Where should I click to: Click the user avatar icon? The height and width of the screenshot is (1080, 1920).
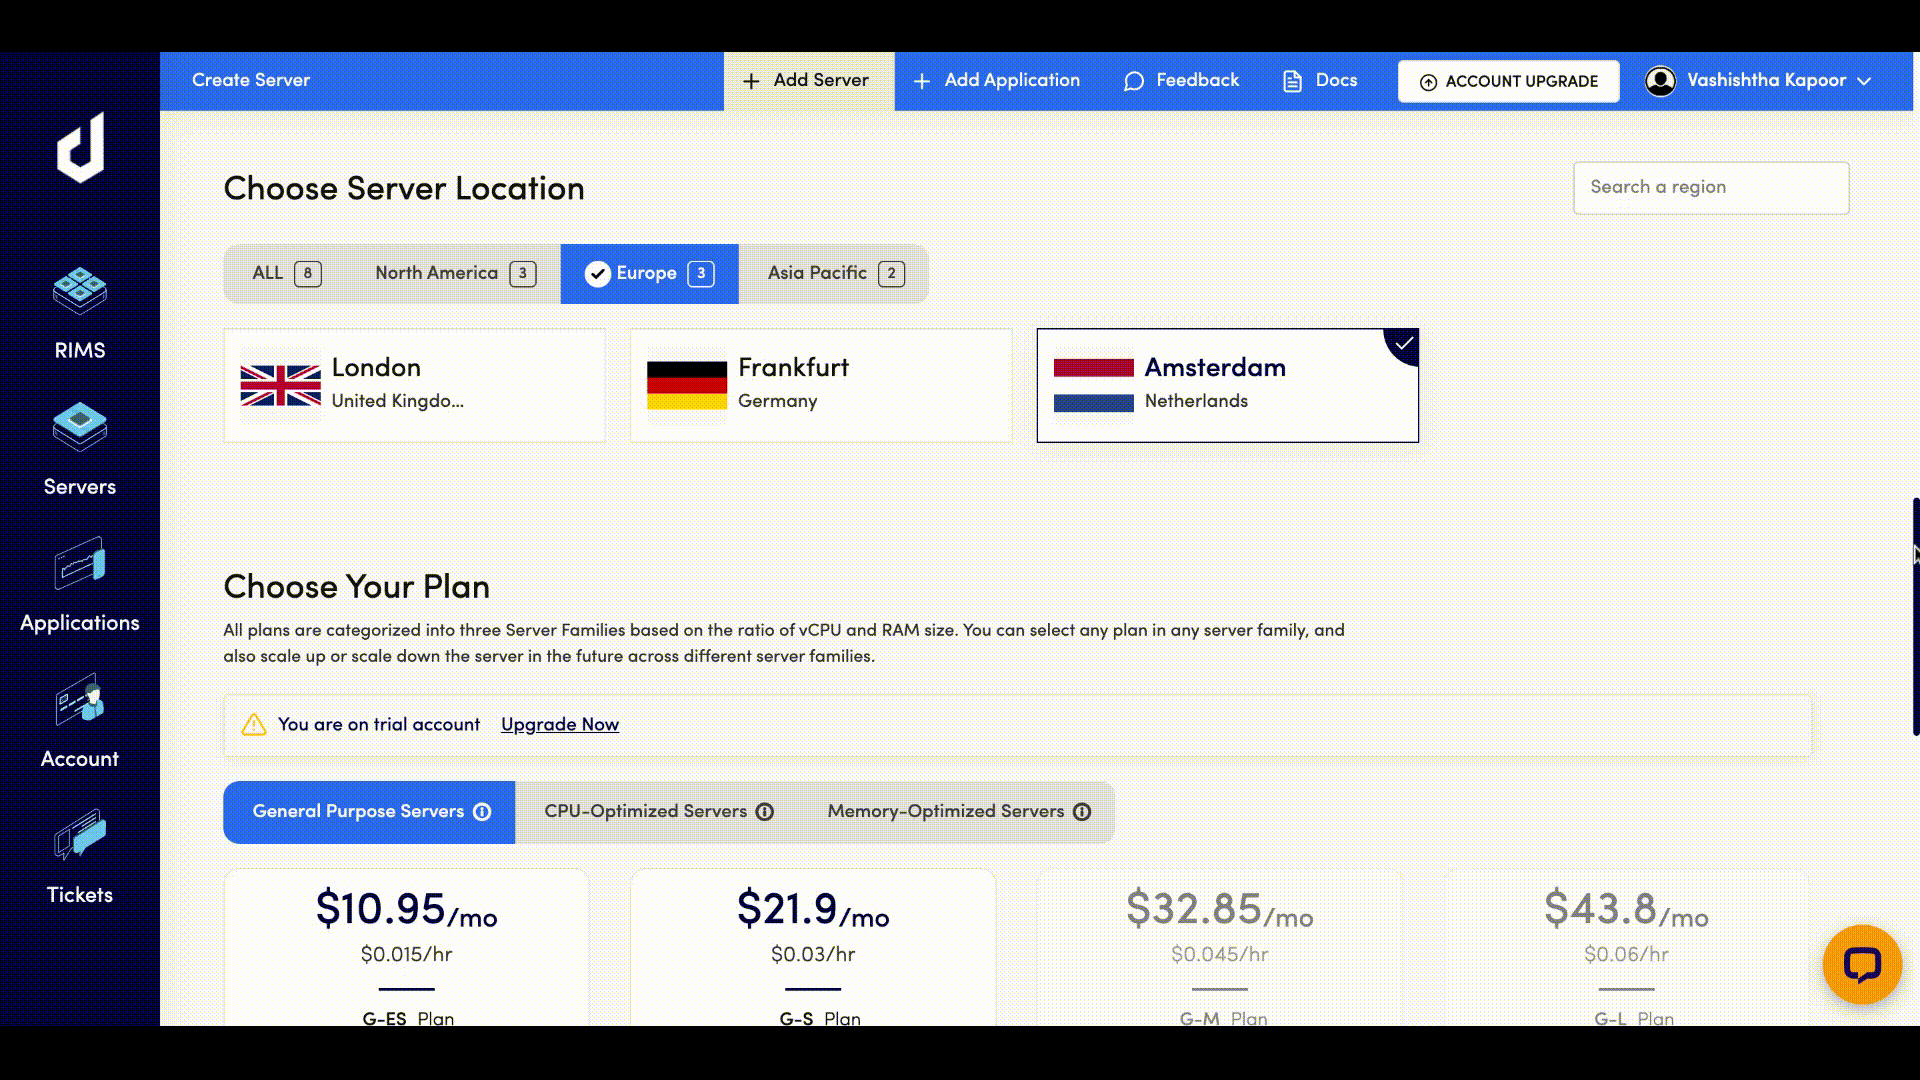pyautogui.click(x=1660, y=81)
